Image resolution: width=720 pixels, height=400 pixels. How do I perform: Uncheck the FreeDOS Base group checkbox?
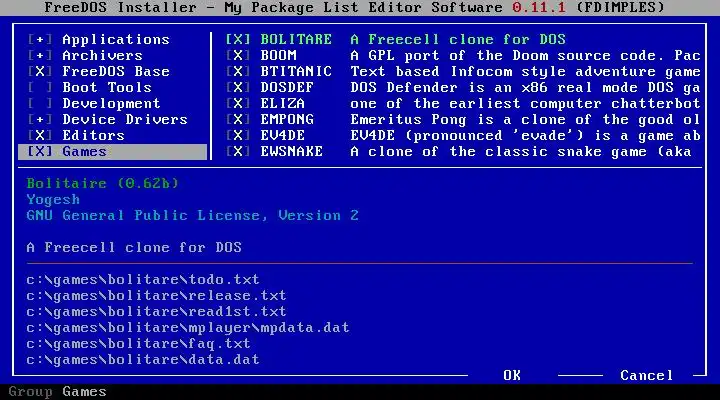pos(40,72)
